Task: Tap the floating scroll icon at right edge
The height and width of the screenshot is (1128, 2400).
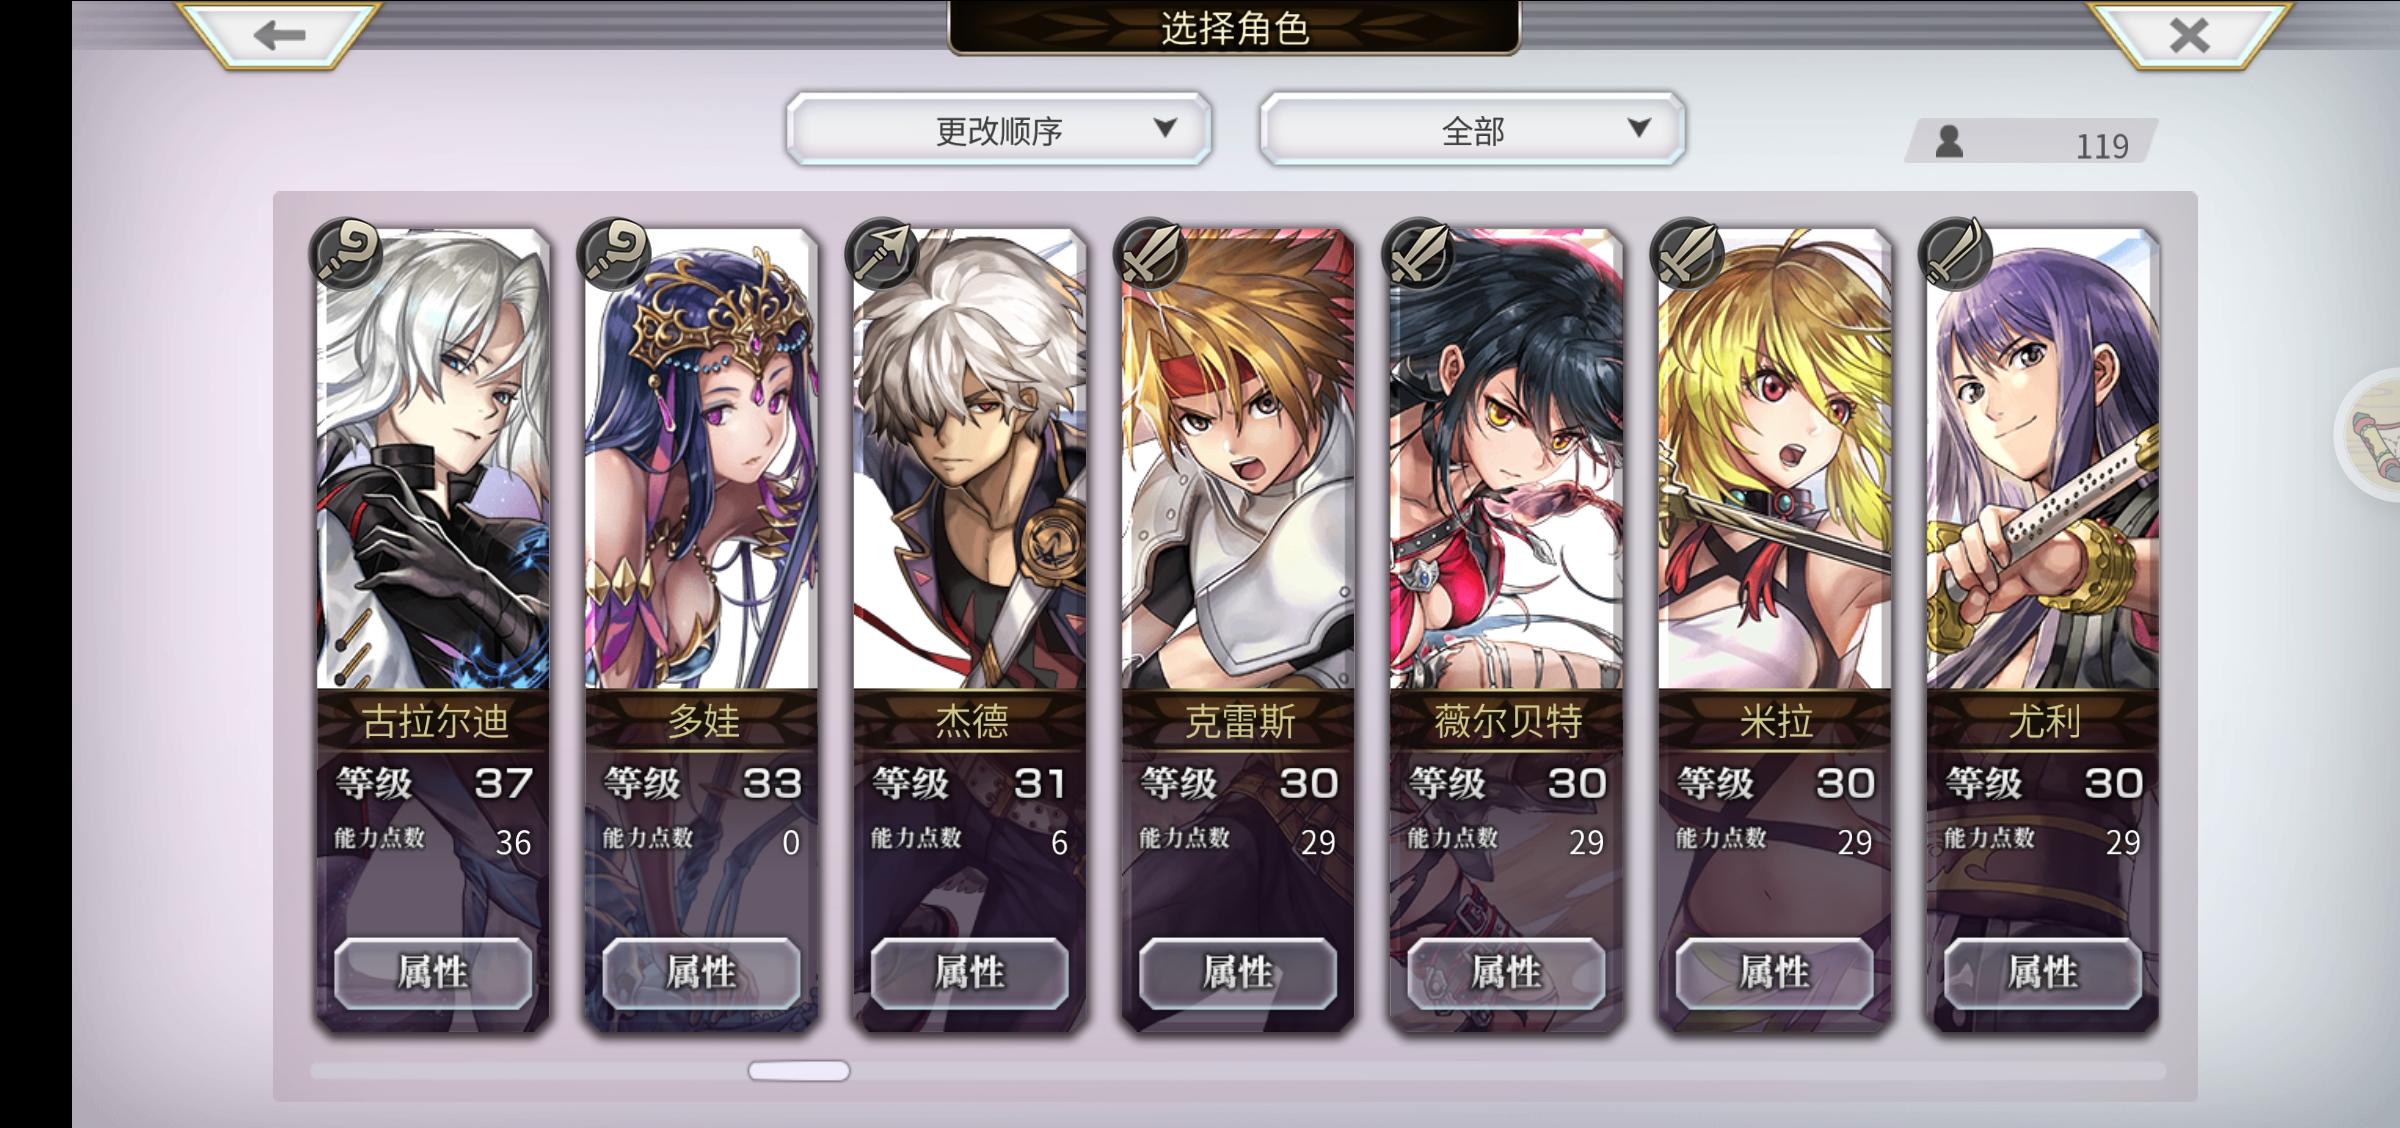Action: coord(2372,435)
